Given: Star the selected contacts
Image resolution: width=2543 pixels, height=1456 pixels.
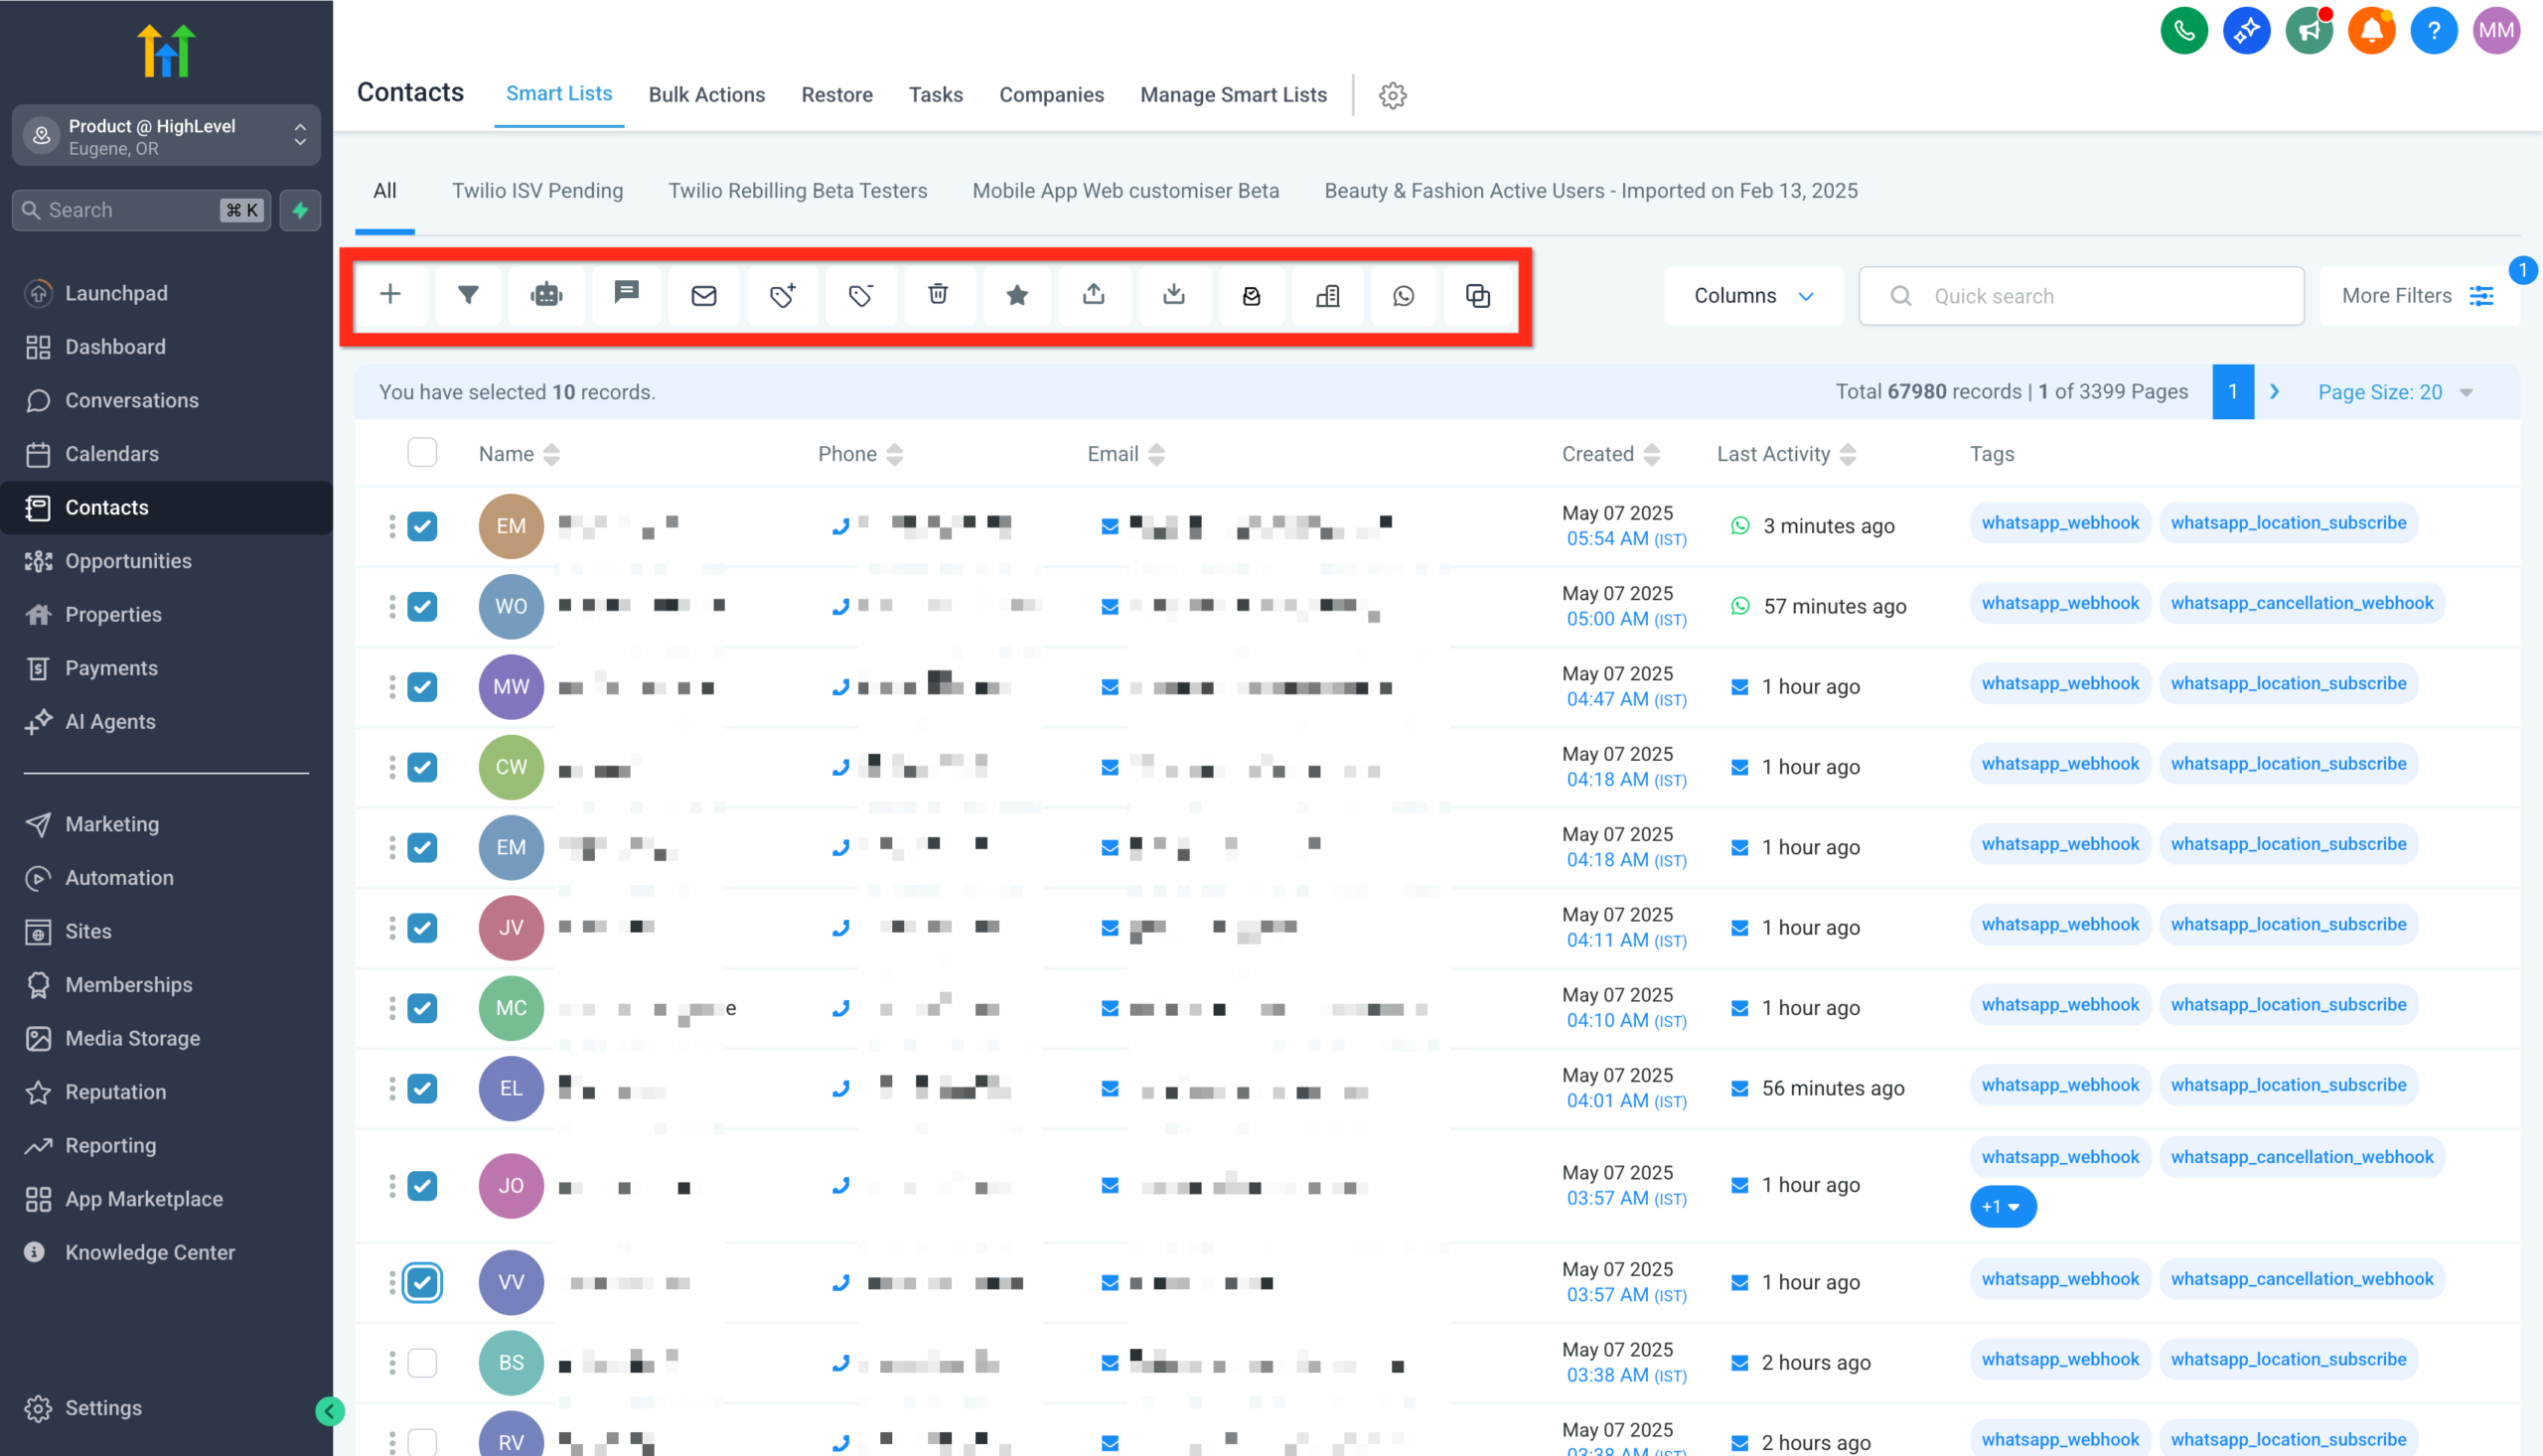Looking at the screenshot, I should [x=1017, y=295].
